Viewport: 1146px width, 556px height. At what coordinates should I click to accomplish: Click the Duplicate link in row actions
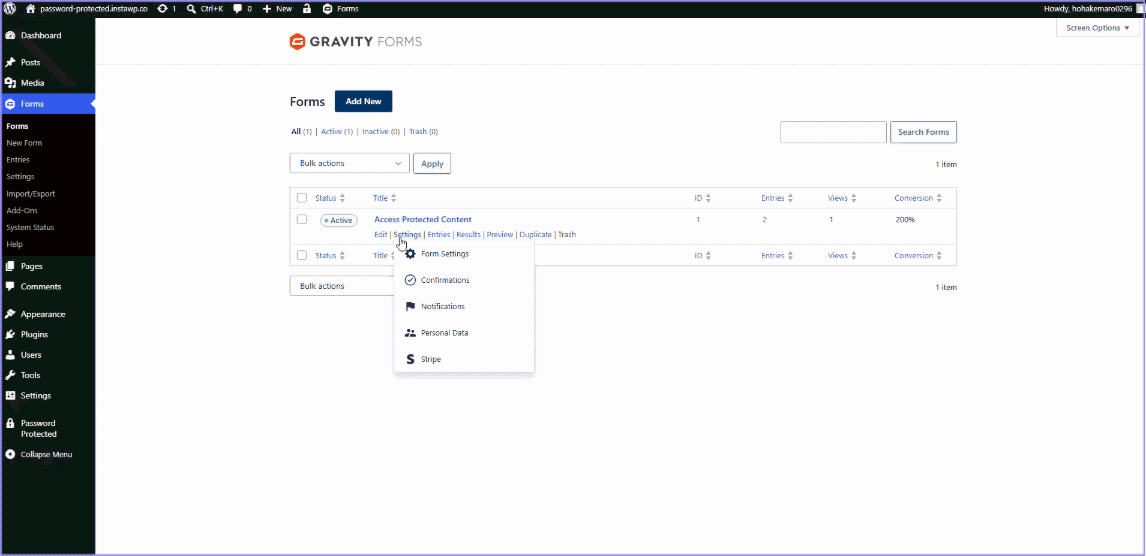tap(536, 235)
